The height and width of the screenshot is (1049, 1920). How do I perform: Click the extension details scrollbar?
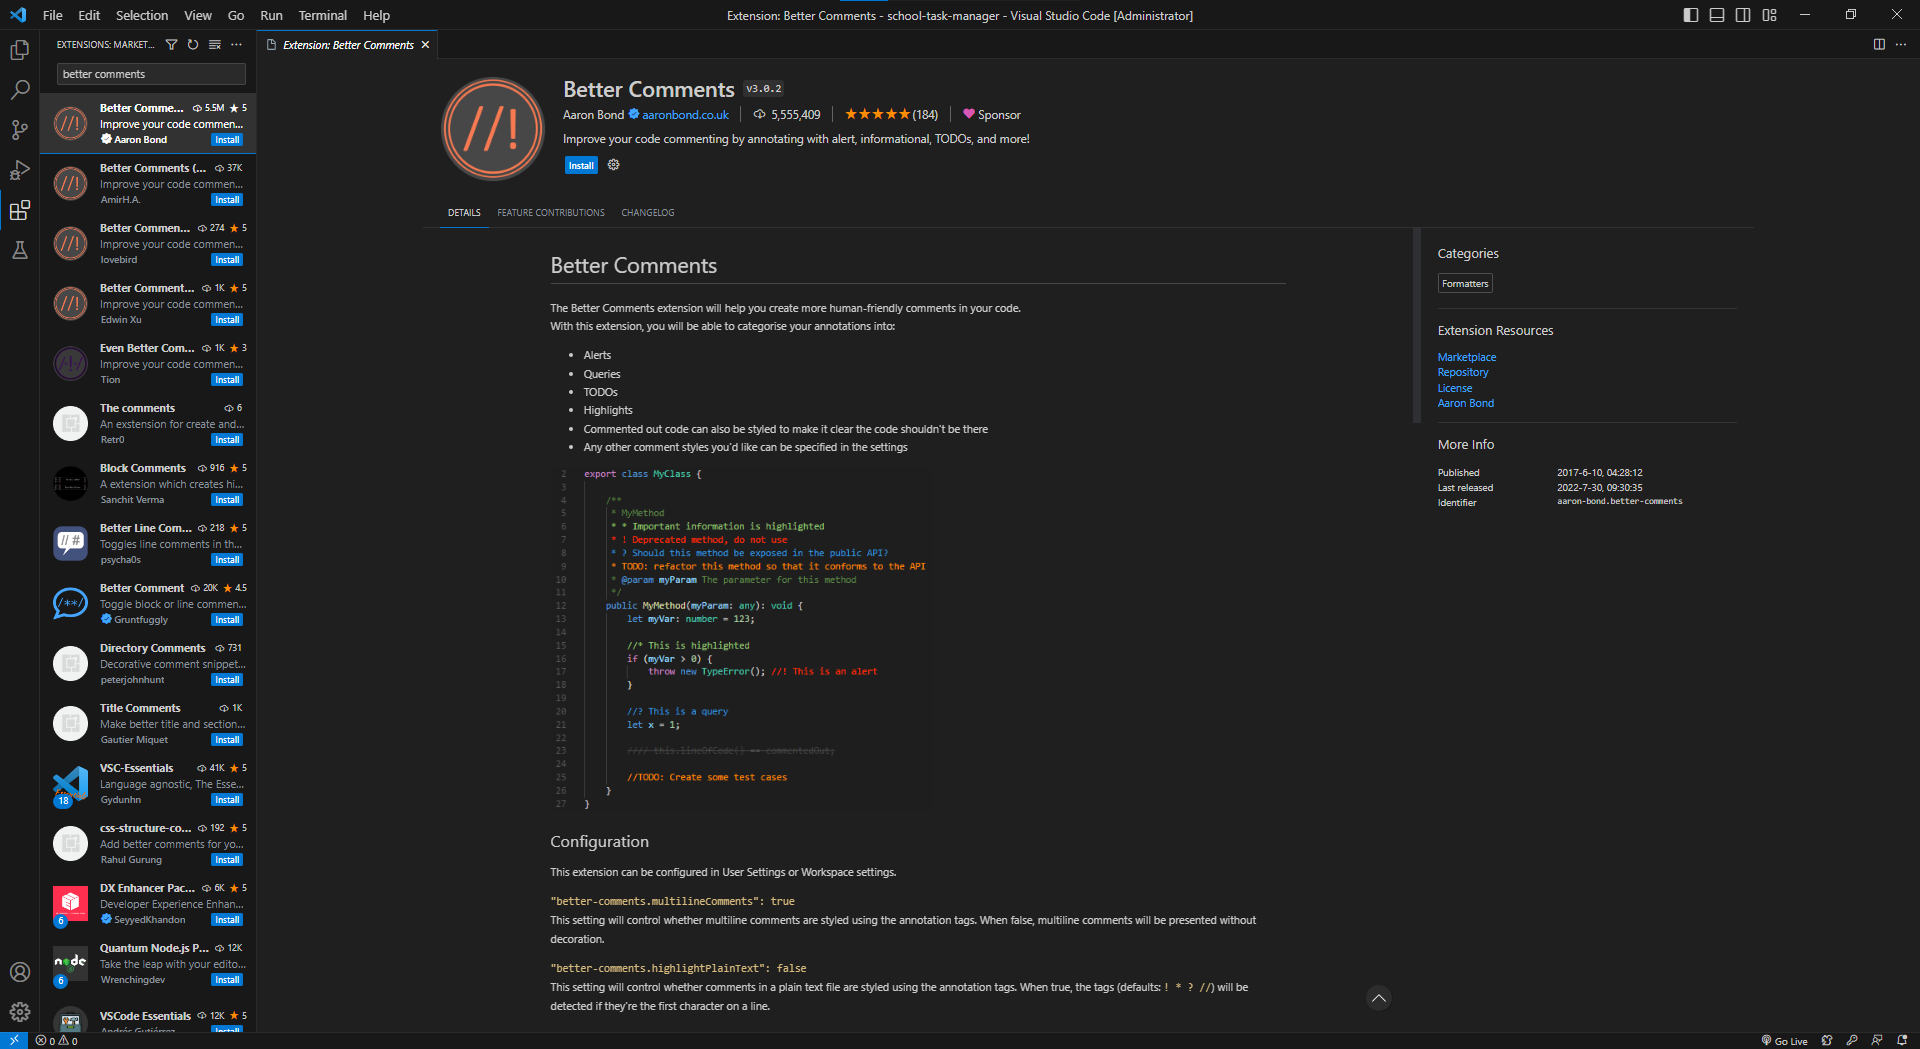1416,325
